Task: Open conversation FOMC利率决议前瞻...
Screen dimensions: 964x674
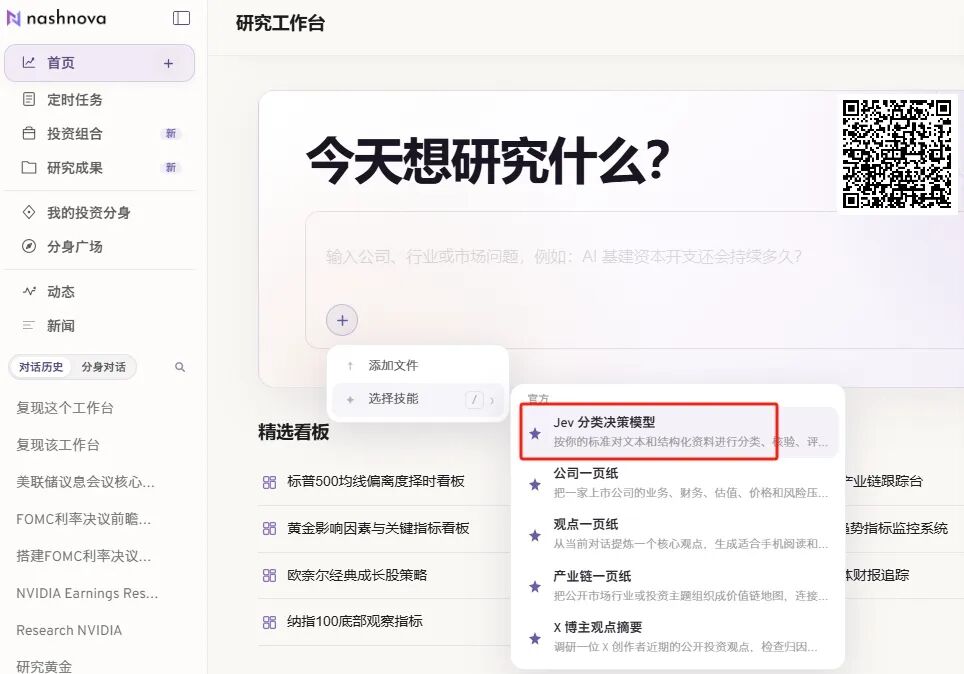Action: (x=84, y=519)
